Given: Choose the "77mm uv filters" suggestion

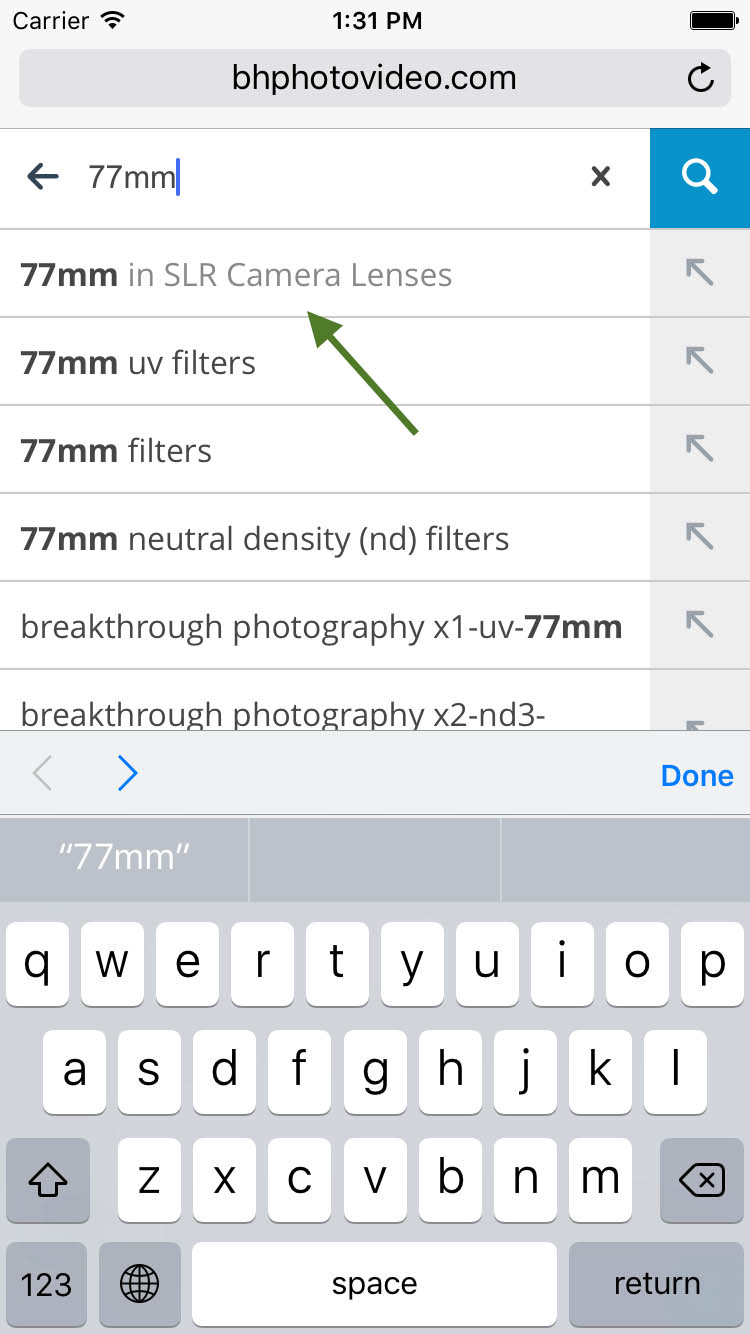Looking at the screenshot, I should 138,362.
